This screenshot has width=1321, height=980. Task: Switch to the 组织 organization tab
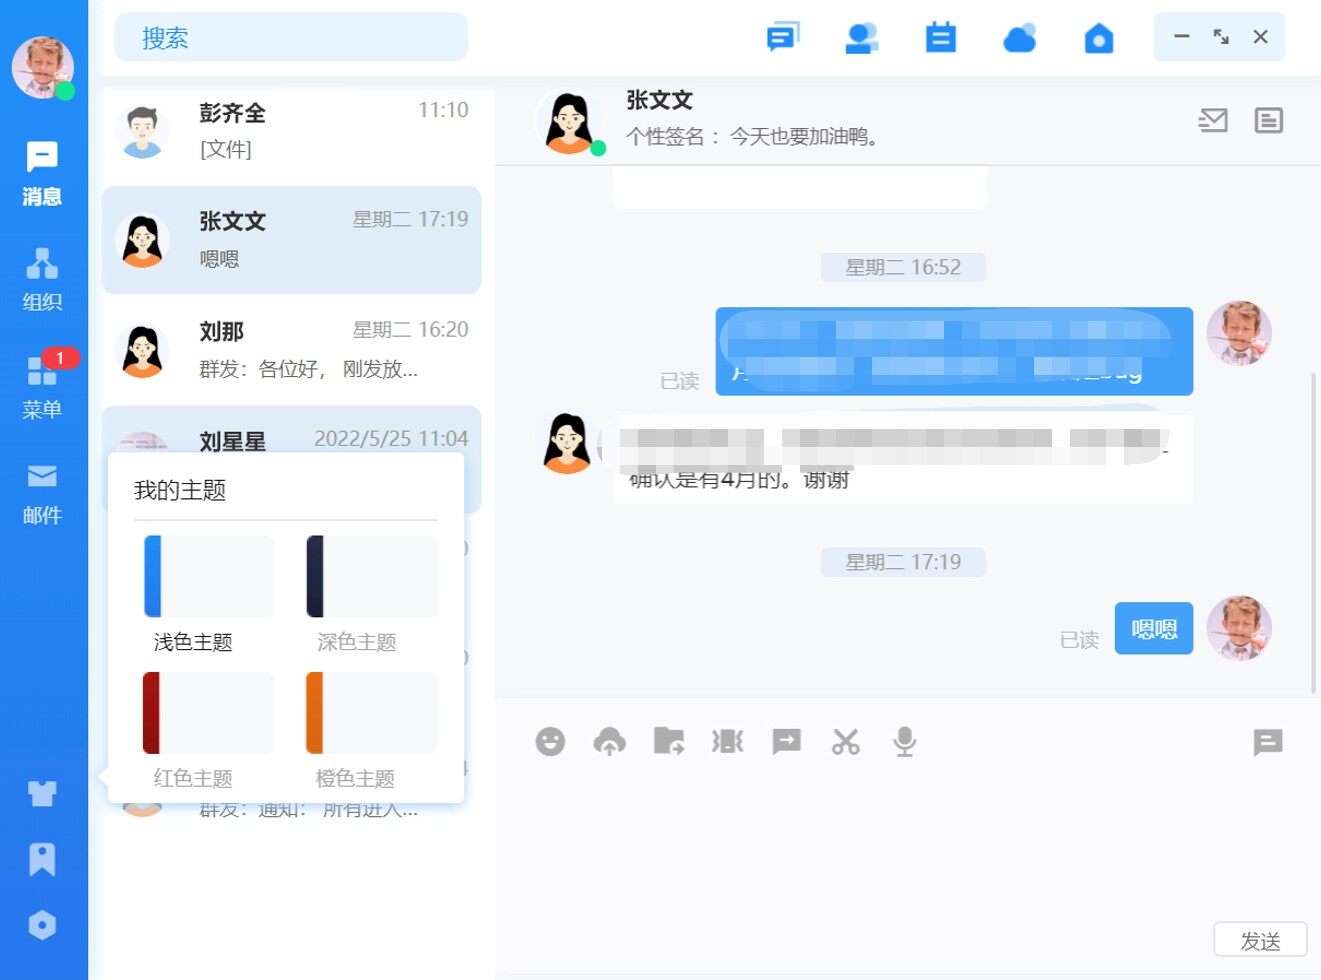pos(42,279)
